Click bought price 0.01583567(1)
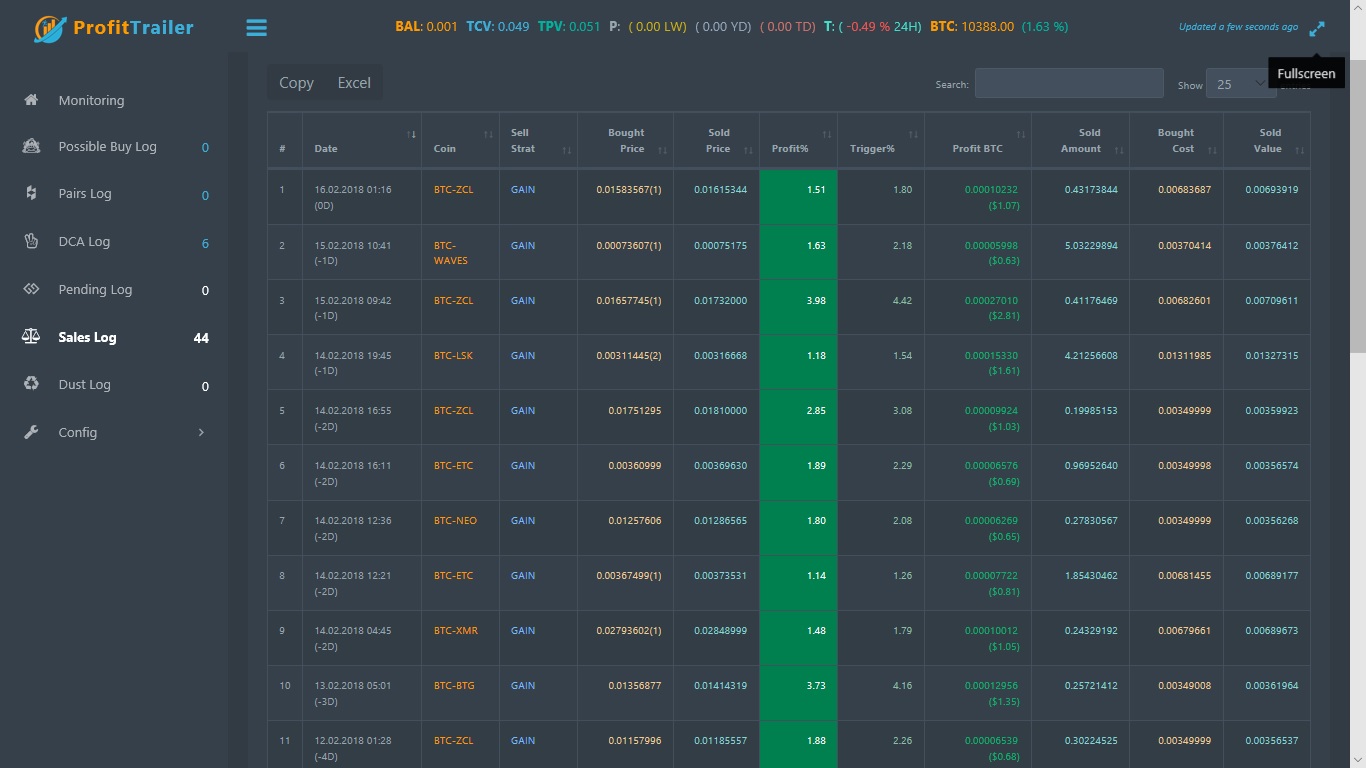1366x768 pixels. click(x=629, y=190)
